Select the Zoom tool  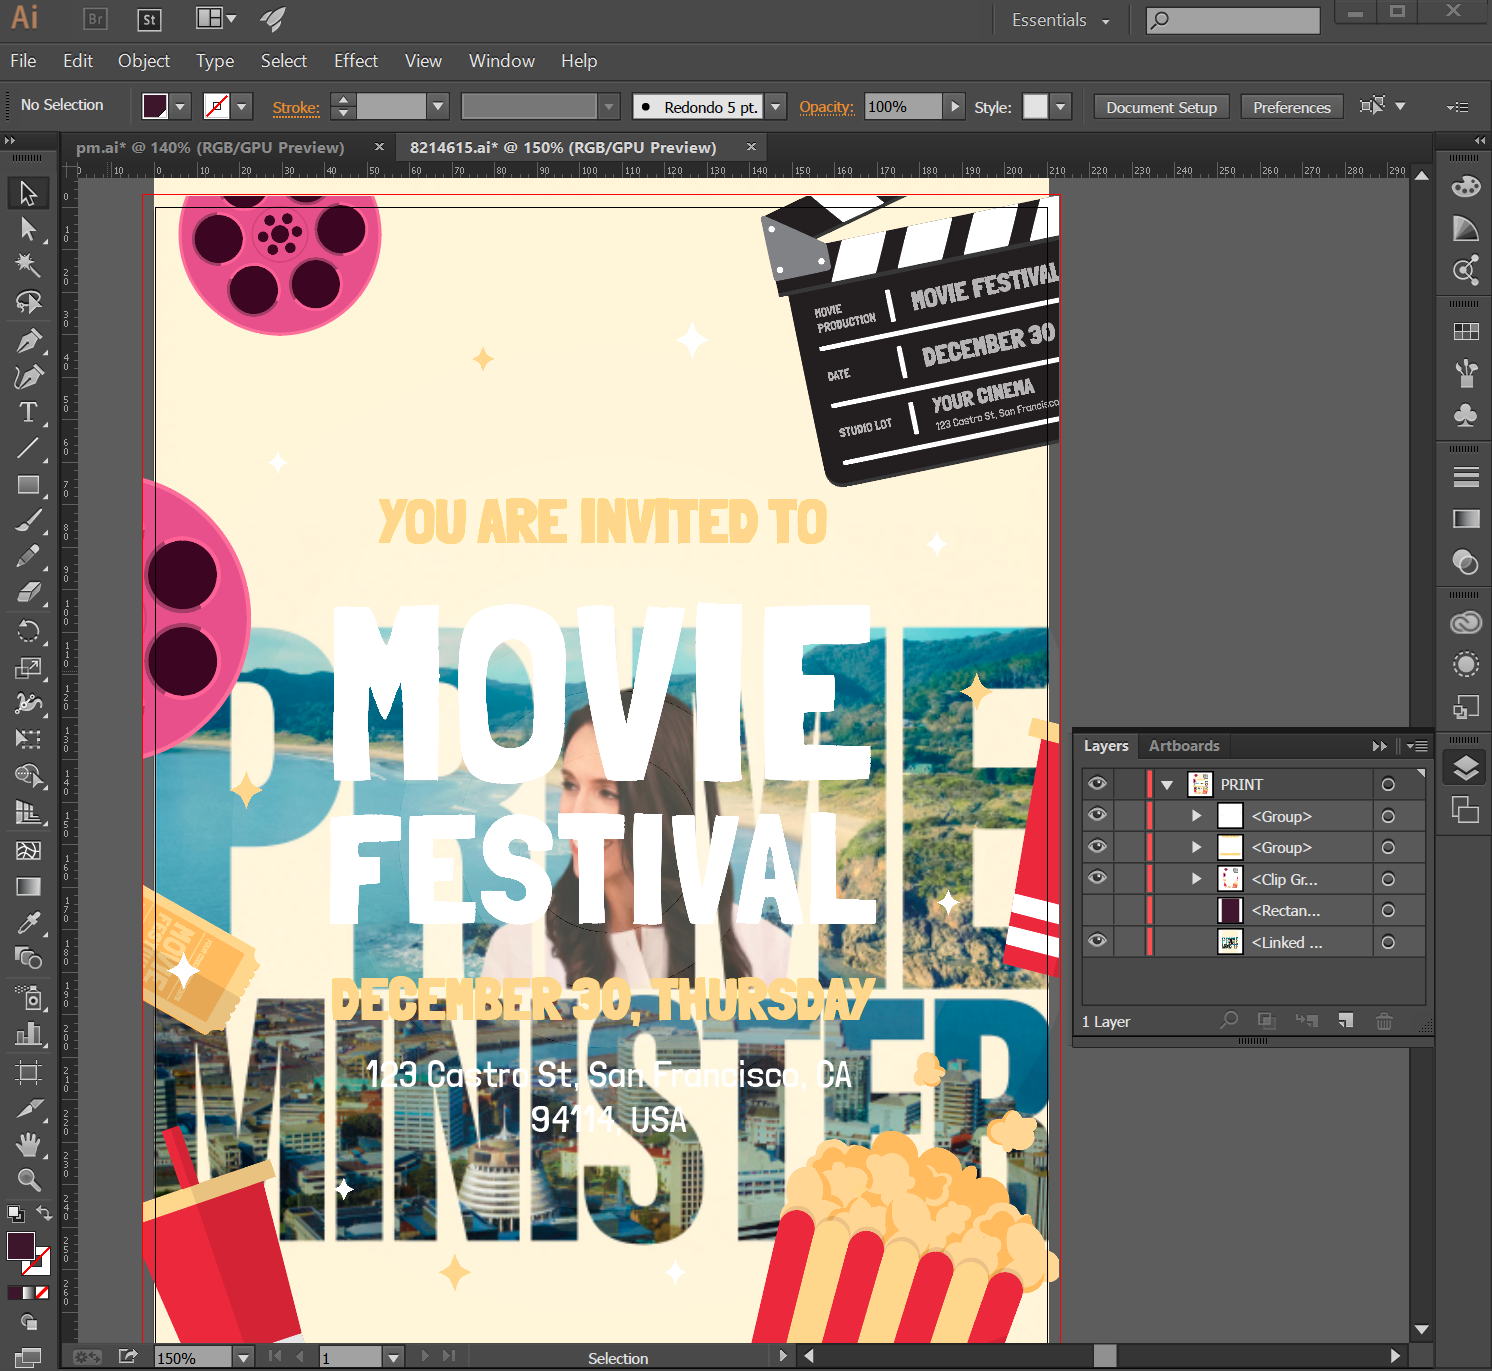(x=28, y=1180)
